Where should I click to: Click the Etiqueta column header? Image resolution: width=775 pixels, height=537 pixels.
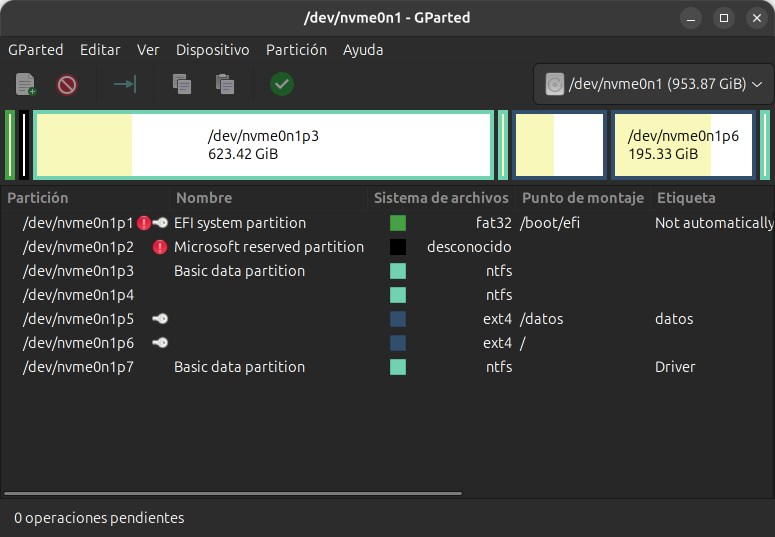(713, 198)
